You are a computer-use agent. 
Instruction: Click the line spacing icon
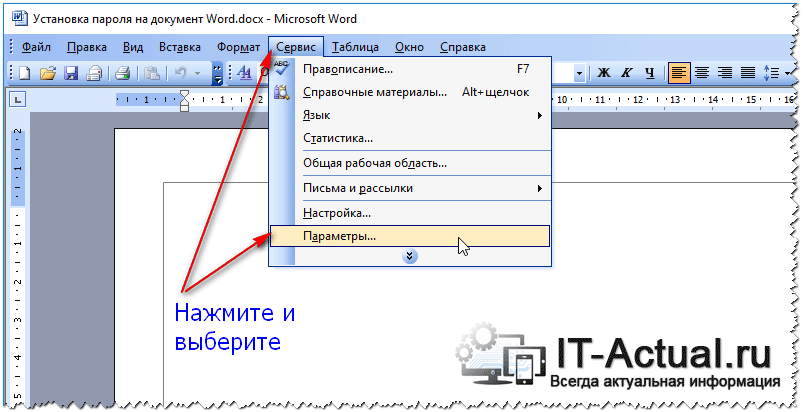pos(771,73)
